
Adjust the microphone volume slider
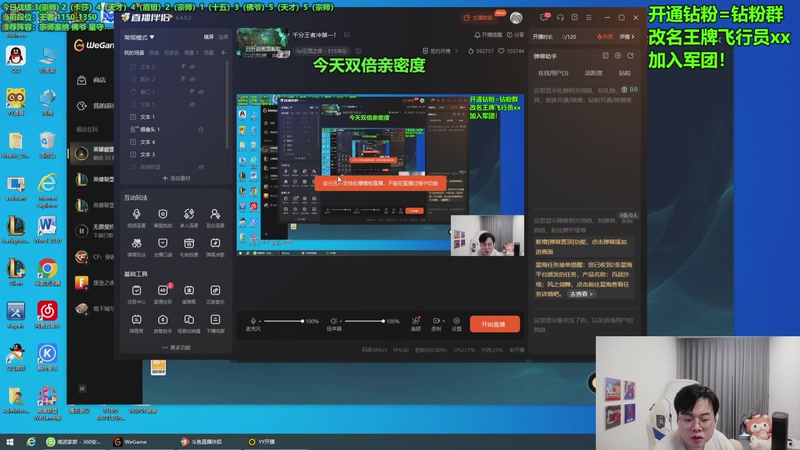(x=284, y=321)
